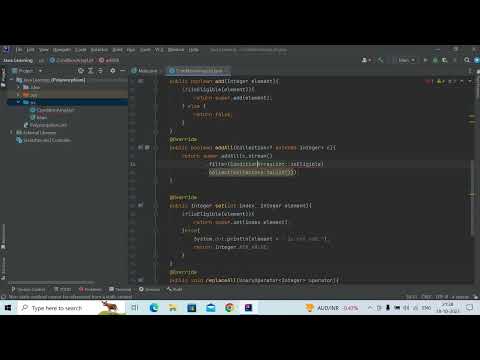The image size is (480, 360).
Task: Click addAll method breadcrumb
Action: 109,60
